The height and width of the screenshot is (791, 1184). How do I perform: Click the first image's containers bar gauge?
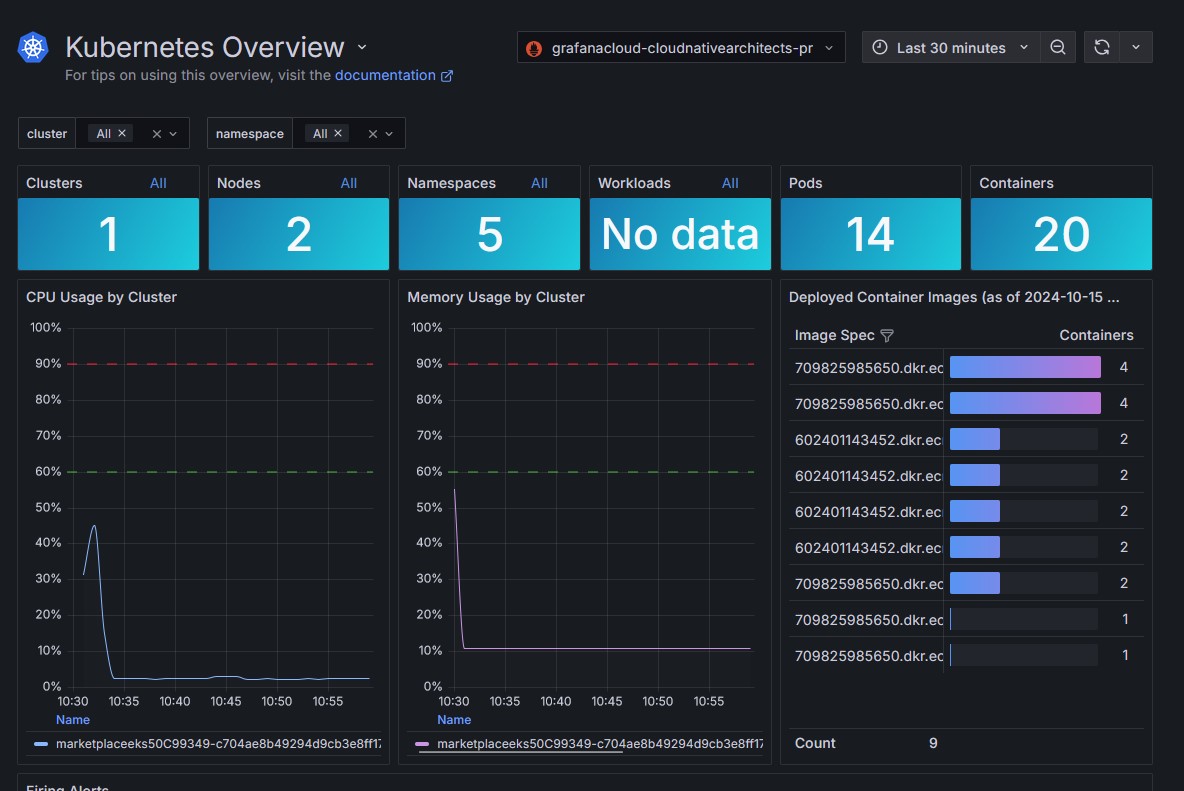pyautogui.click(x=1024, y=368)
